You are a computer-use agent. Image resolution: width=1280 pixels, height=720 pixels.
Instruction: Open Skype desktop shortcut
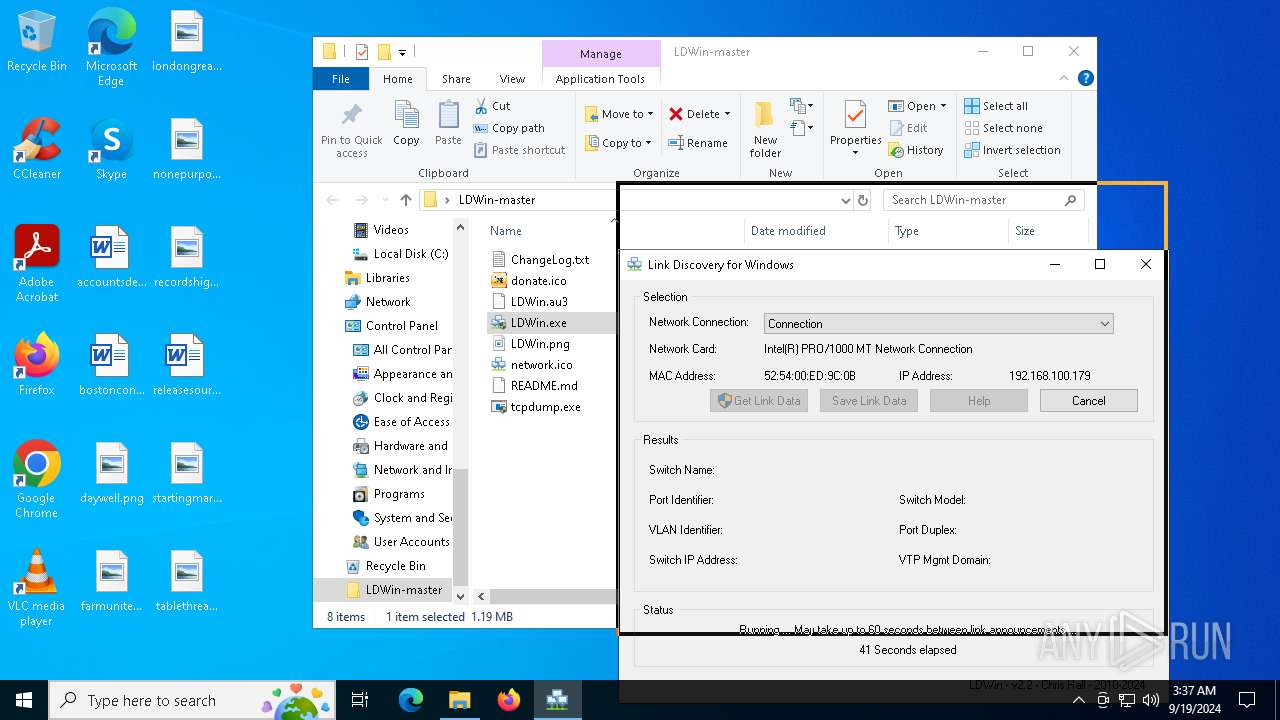[111, 150]
